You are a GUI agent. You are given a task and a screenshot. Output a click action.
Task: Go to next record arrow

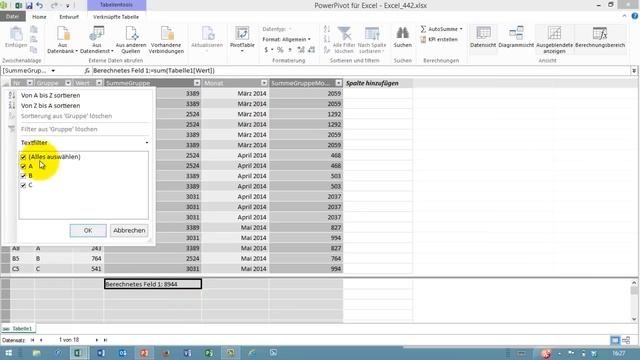(x=97, y=340)
